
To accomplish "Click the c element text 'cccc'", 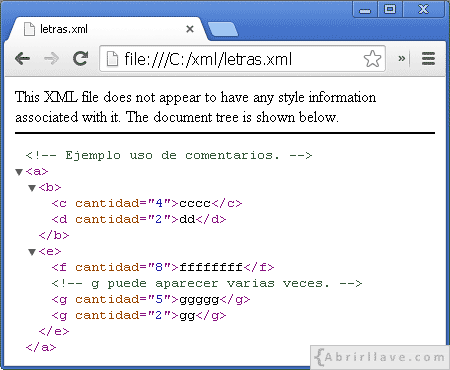I will click(x=195, y=203).
